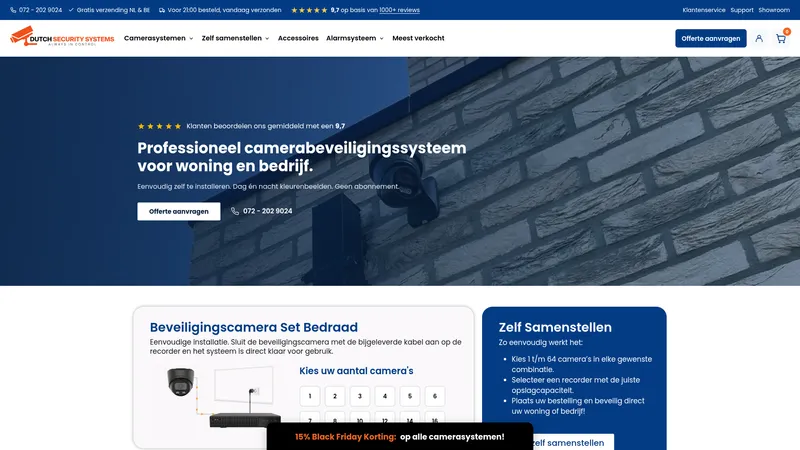
Task: Click 'Plaats uw bestelling' bullet text
Action: 578,406
